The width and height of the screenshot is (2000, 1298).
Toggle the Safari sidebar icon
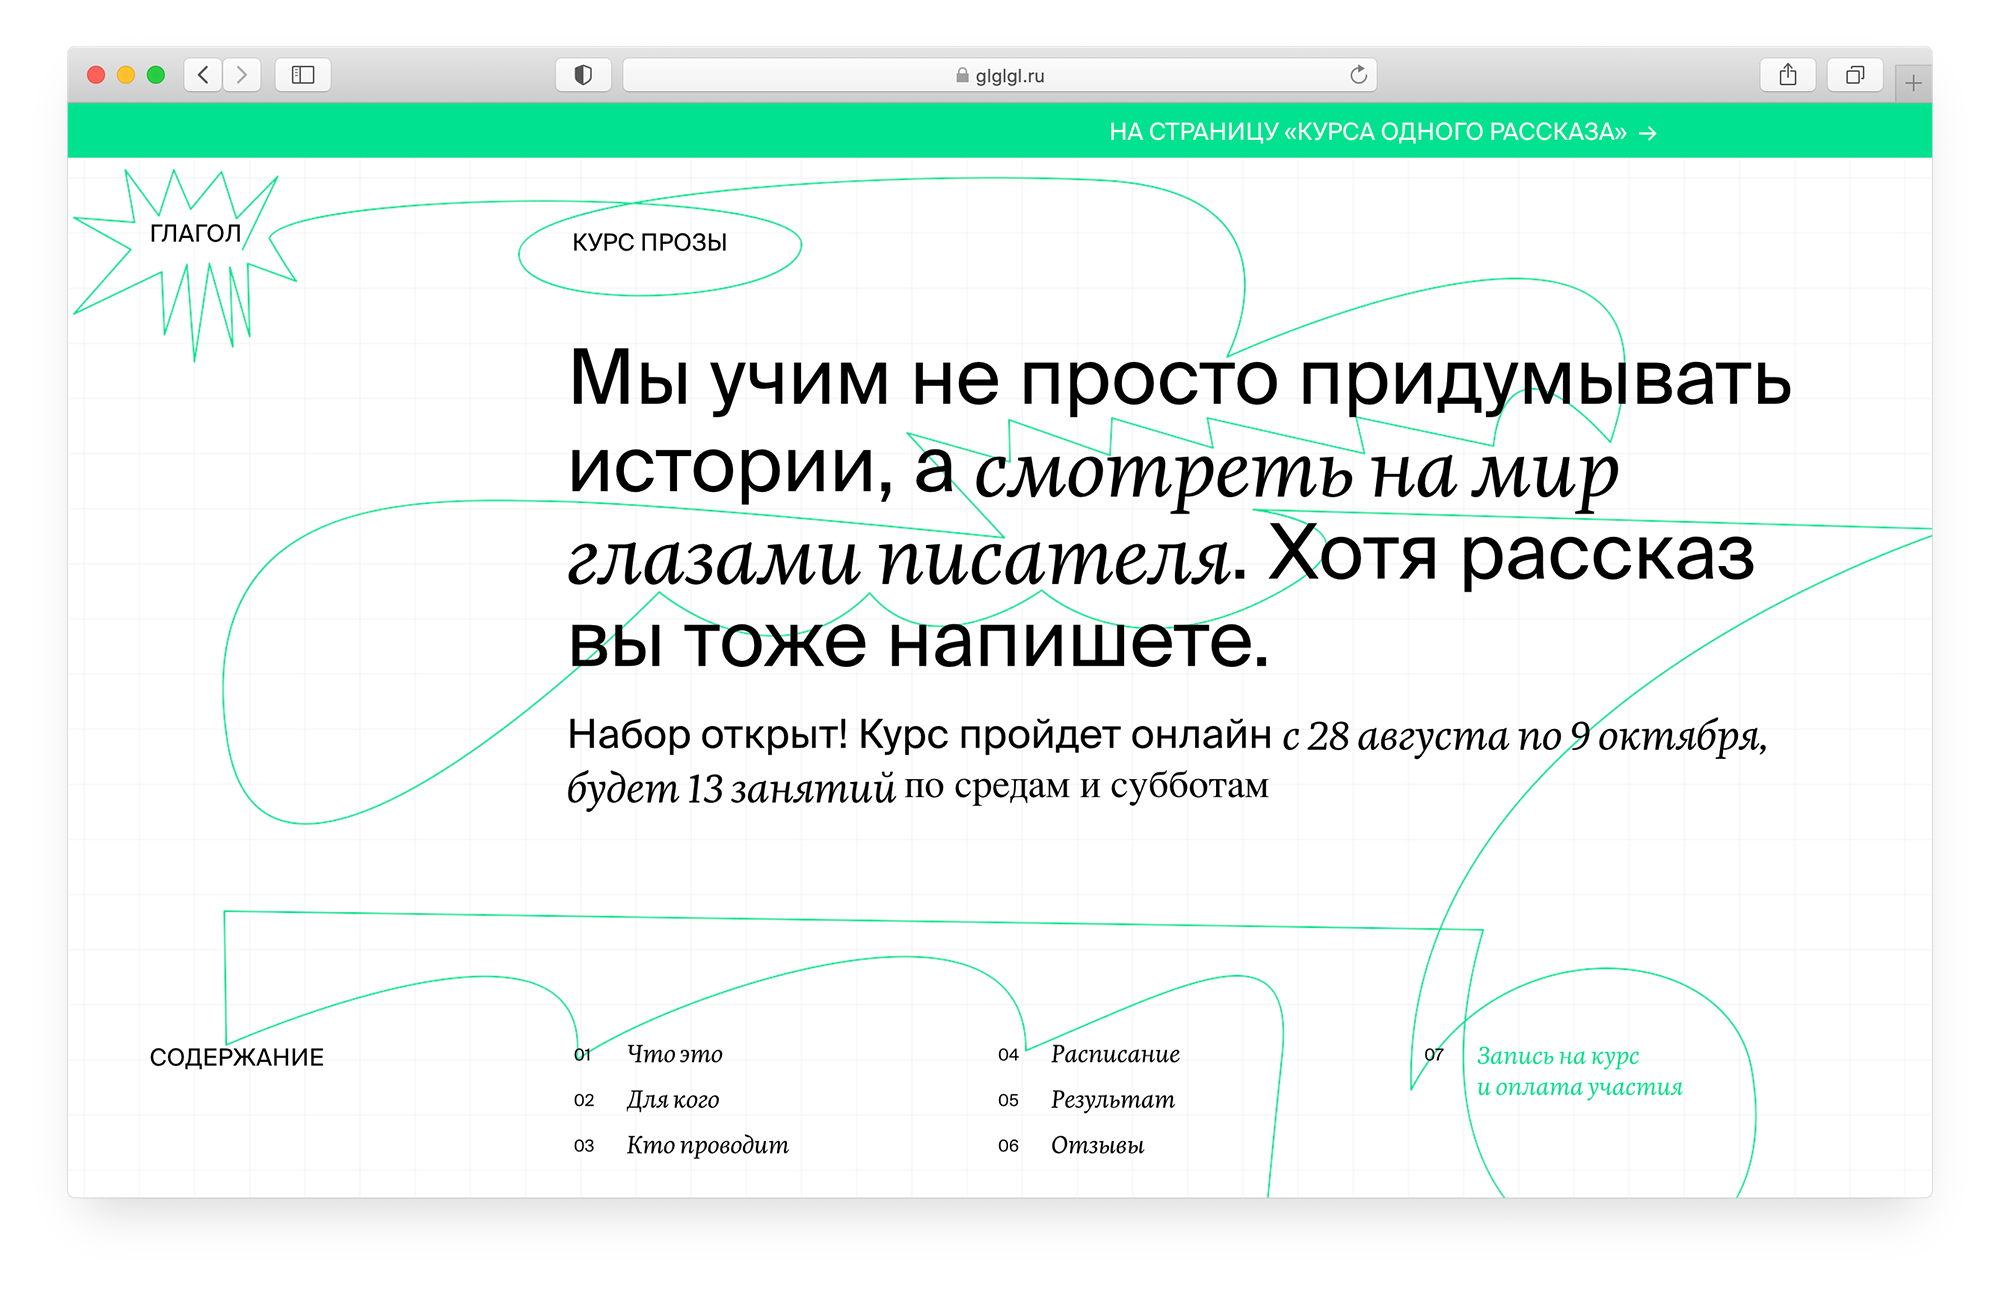(303, 75)
